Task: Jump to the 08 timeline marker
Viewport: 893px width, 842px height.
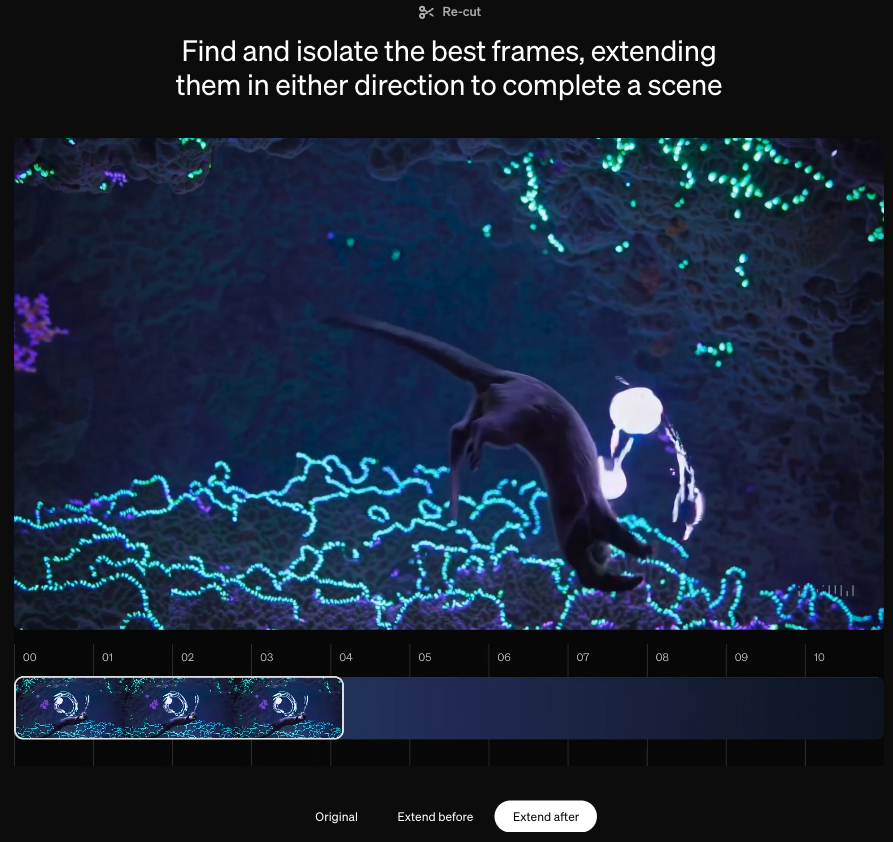Action: pos(662,657)
